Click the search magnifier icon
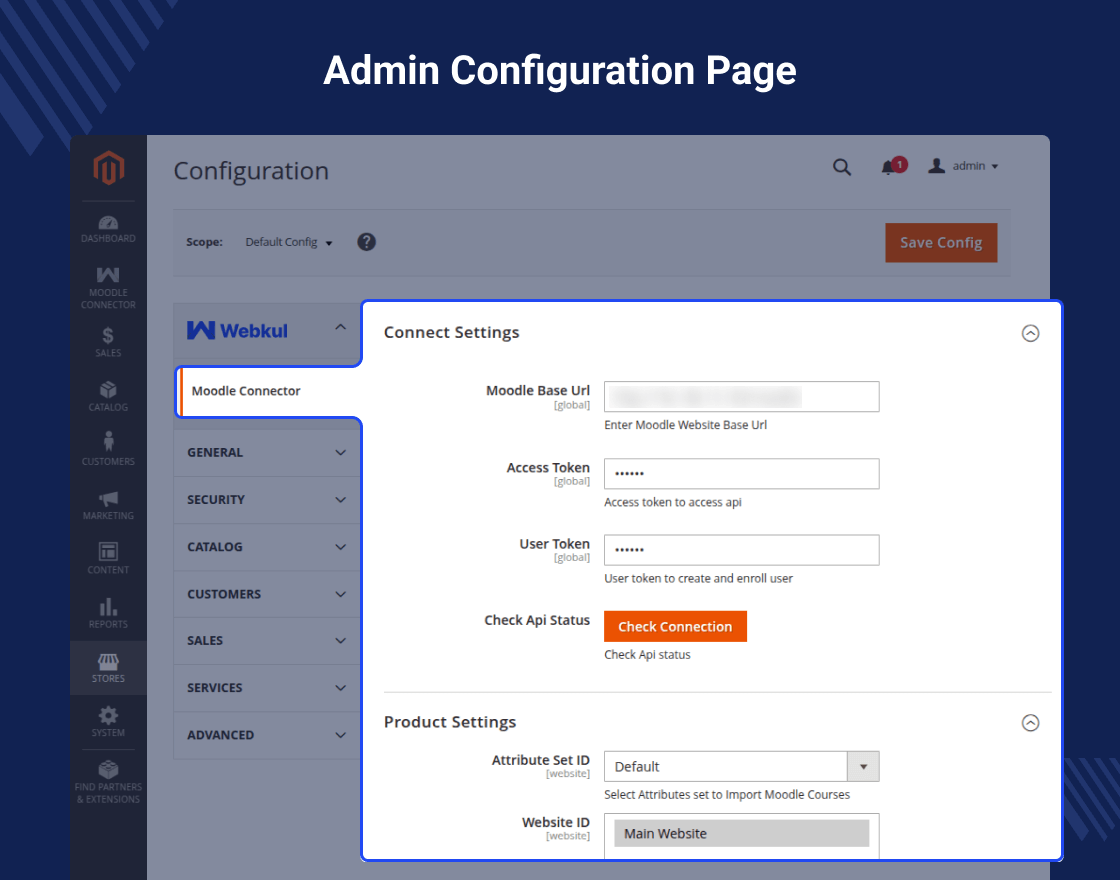Viewport: 1120px width, 880px height. click(x=842, y=167)
